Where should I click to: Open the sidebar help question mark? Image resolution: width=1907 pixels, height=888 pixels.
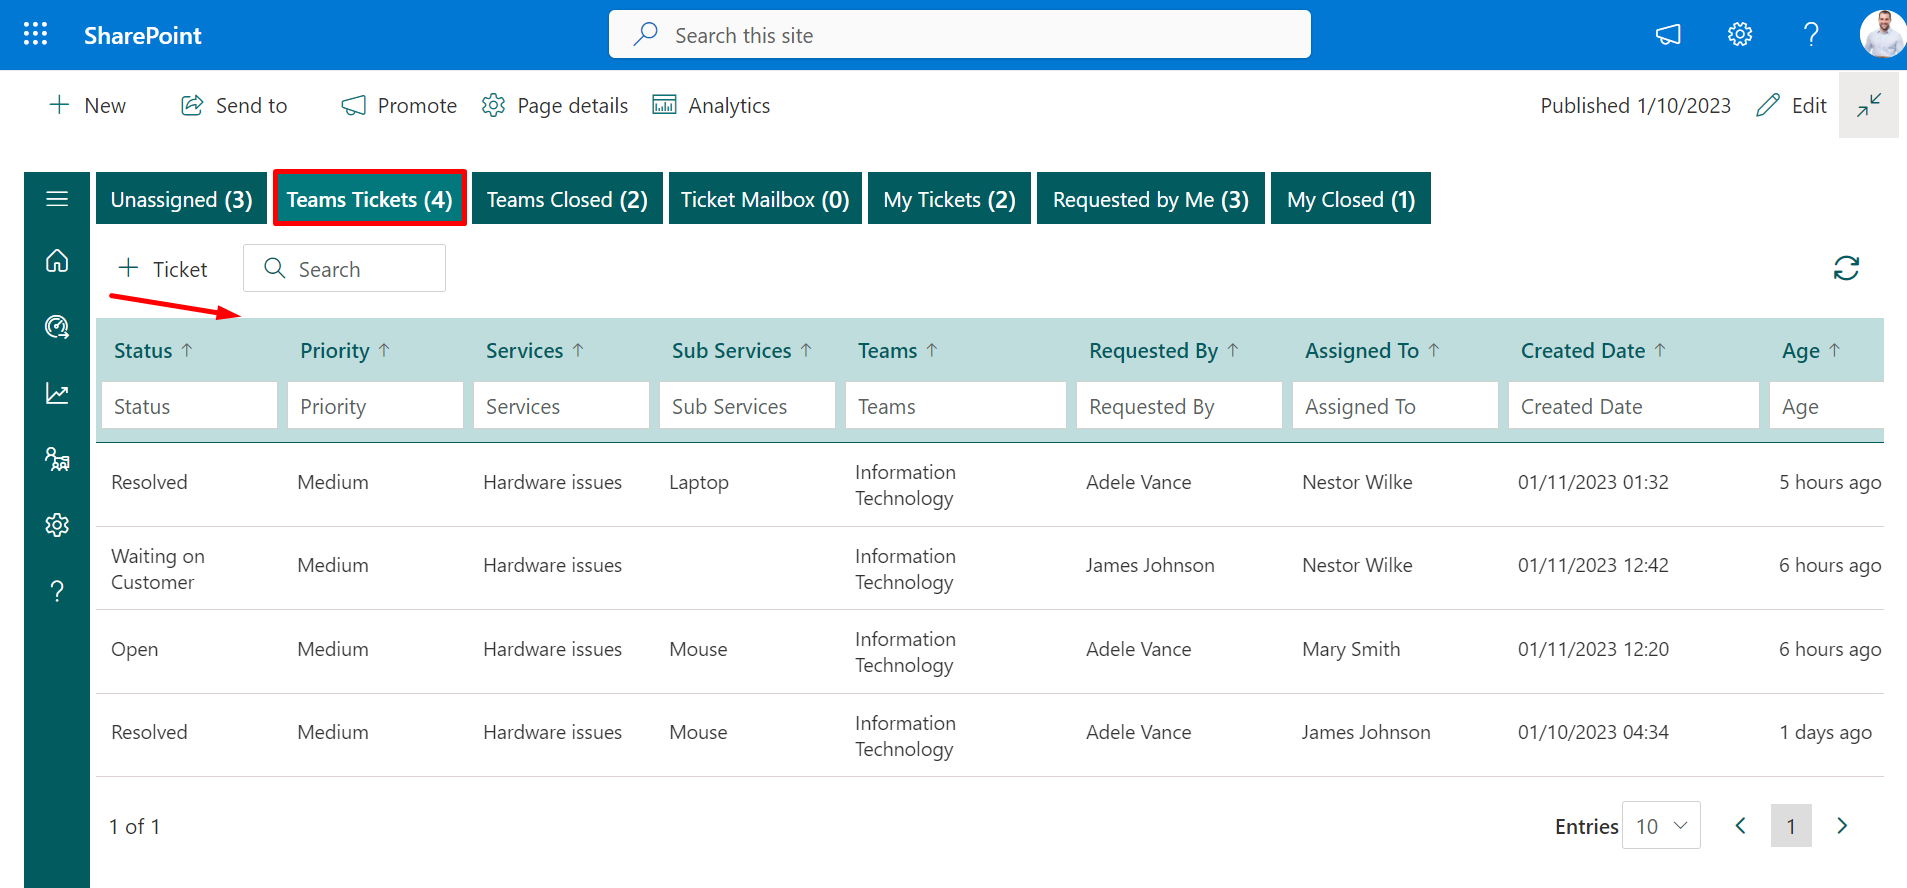click(x=57, y=591)
